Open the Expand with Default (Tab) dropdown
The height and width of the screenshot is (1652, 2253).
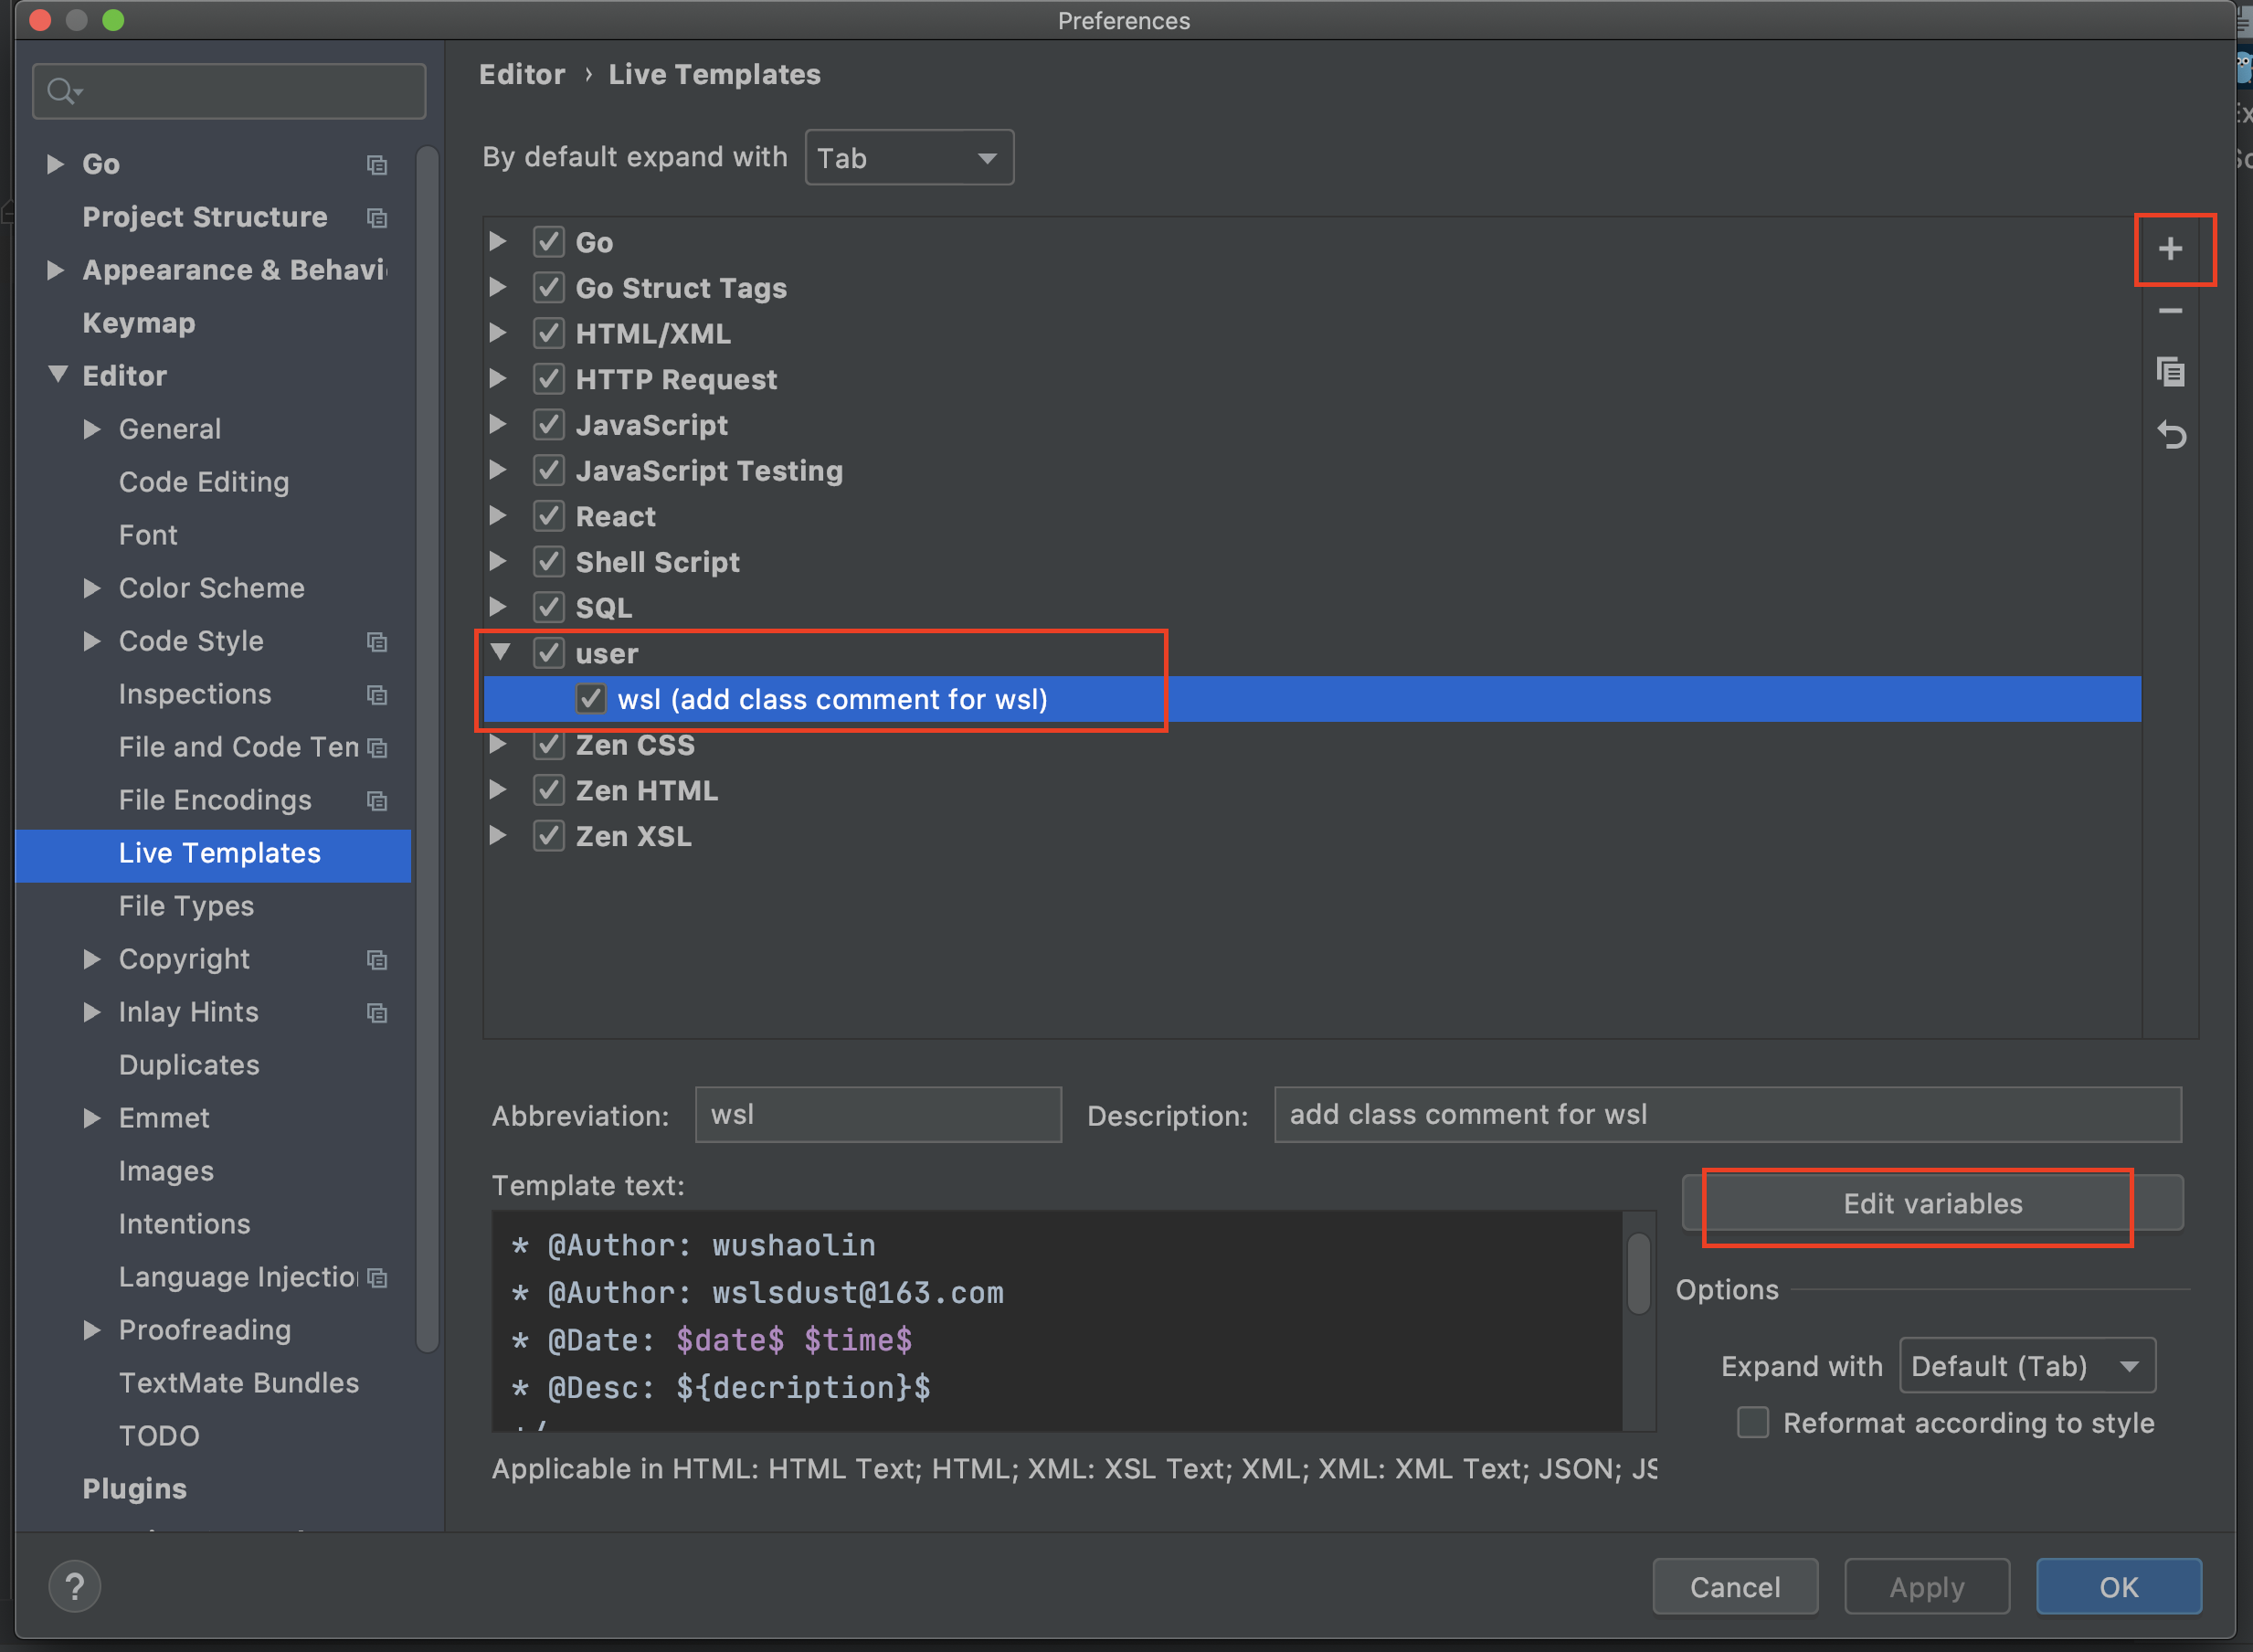[2027, 1365]
